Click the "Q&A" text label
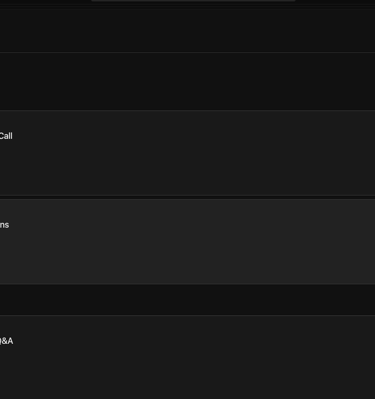Image resolution: width=375 pixels, height=399 pixels. coord(6,341)
